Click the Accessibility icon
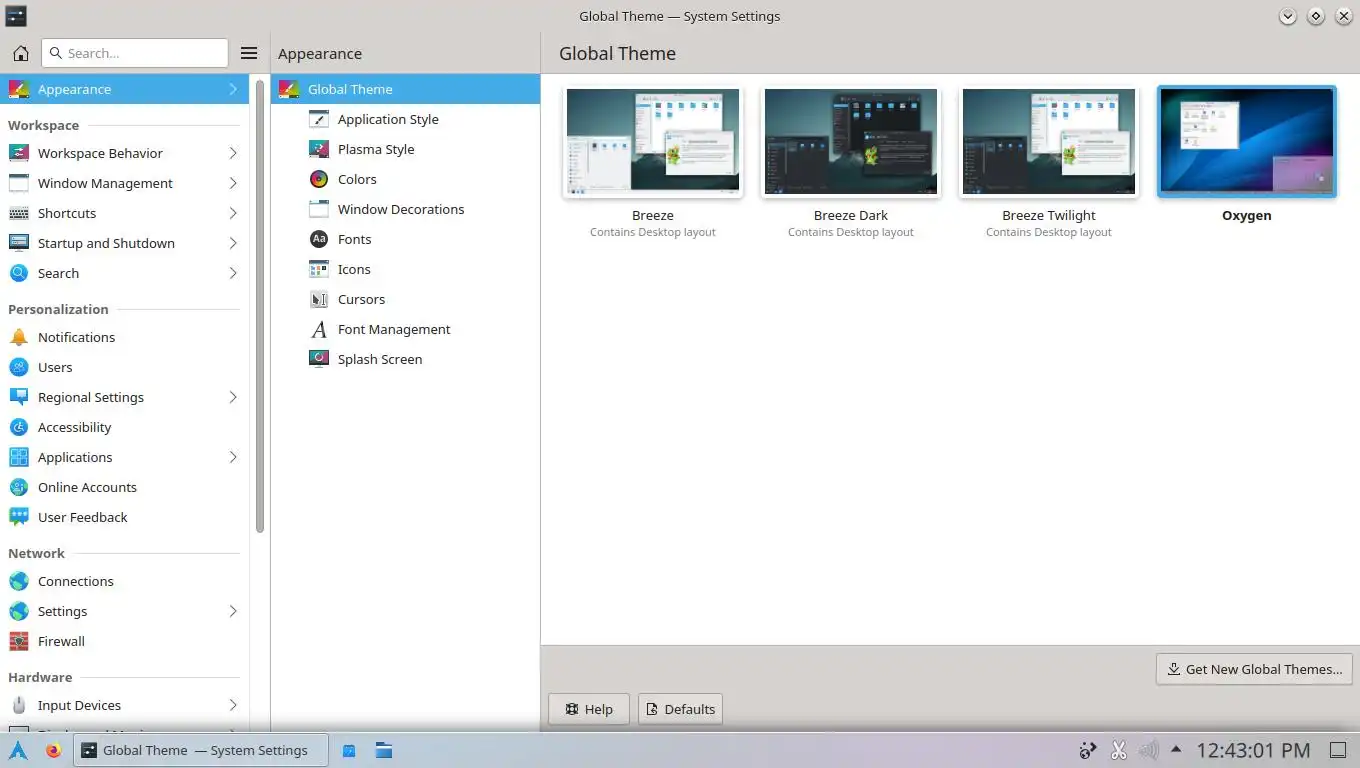 [18, 427]
